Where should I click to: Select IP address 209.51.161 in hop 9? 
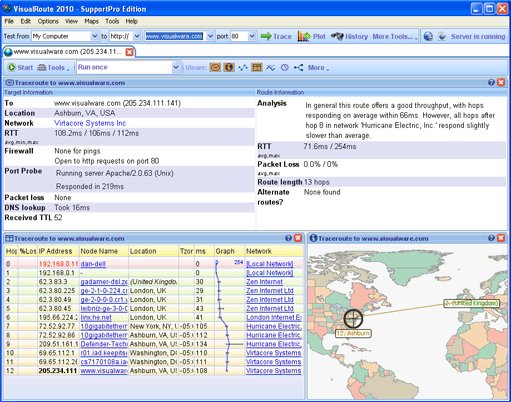click(x=58, y=344)
